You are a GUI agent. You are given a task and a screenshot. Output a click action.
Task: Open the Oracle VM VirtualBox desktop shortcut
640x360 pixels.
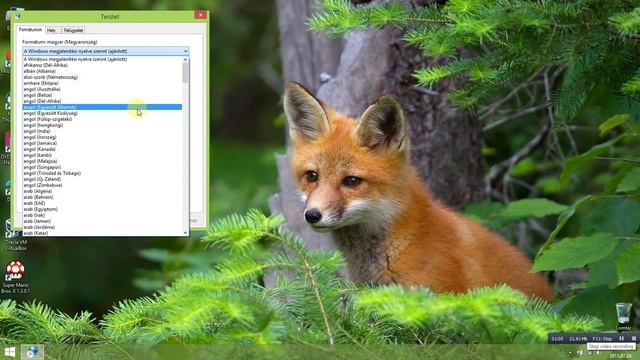(x=15, y=235)
